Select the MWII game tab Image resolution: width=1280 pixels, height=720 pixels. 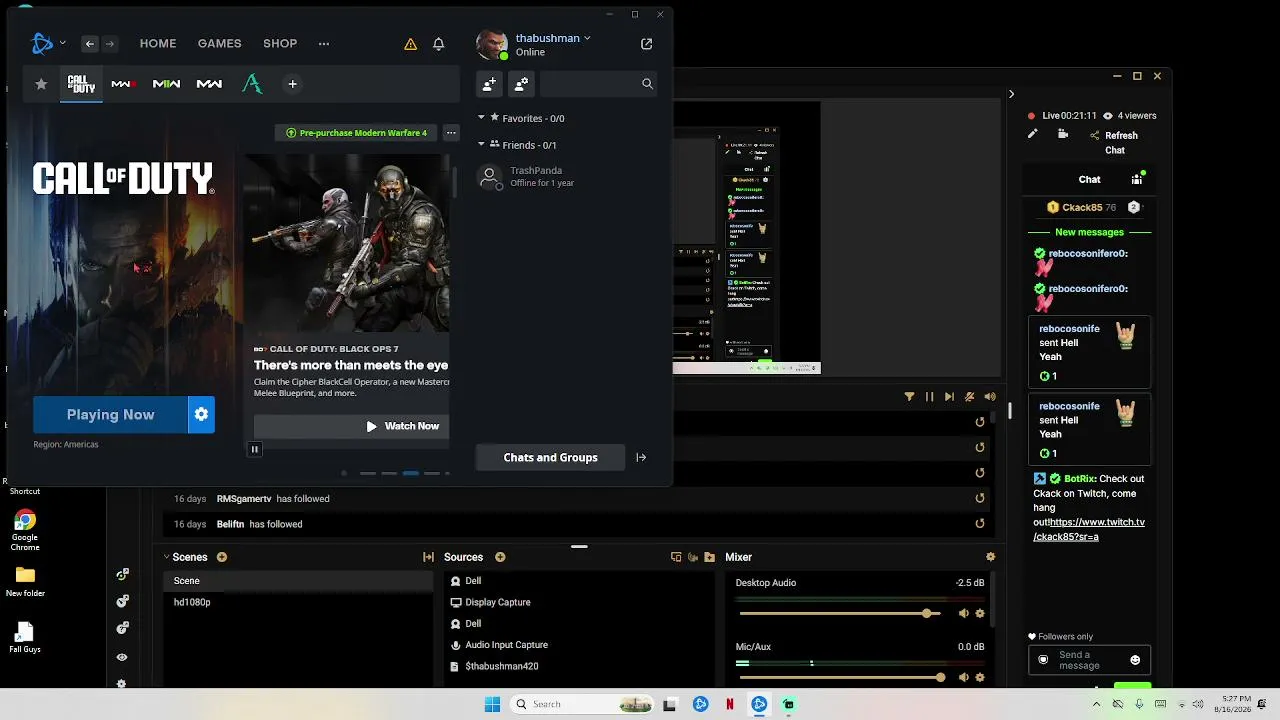coord(167,84)
